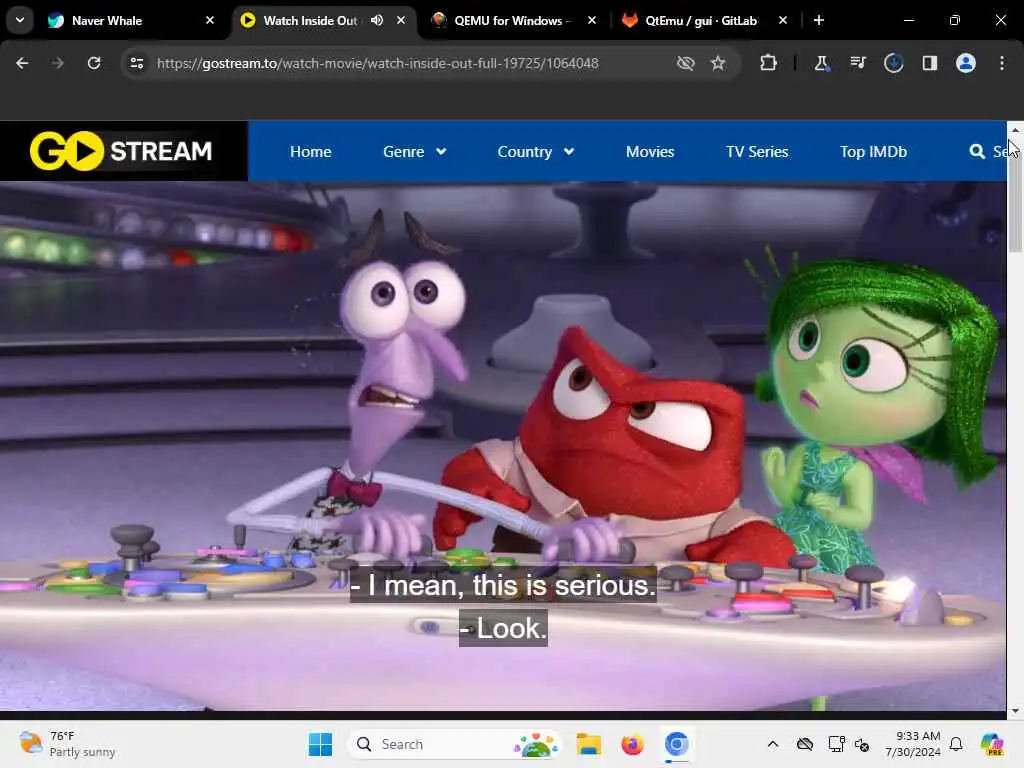Reload the current page
The image size is (1024, 768).
[x=94, y=63]
